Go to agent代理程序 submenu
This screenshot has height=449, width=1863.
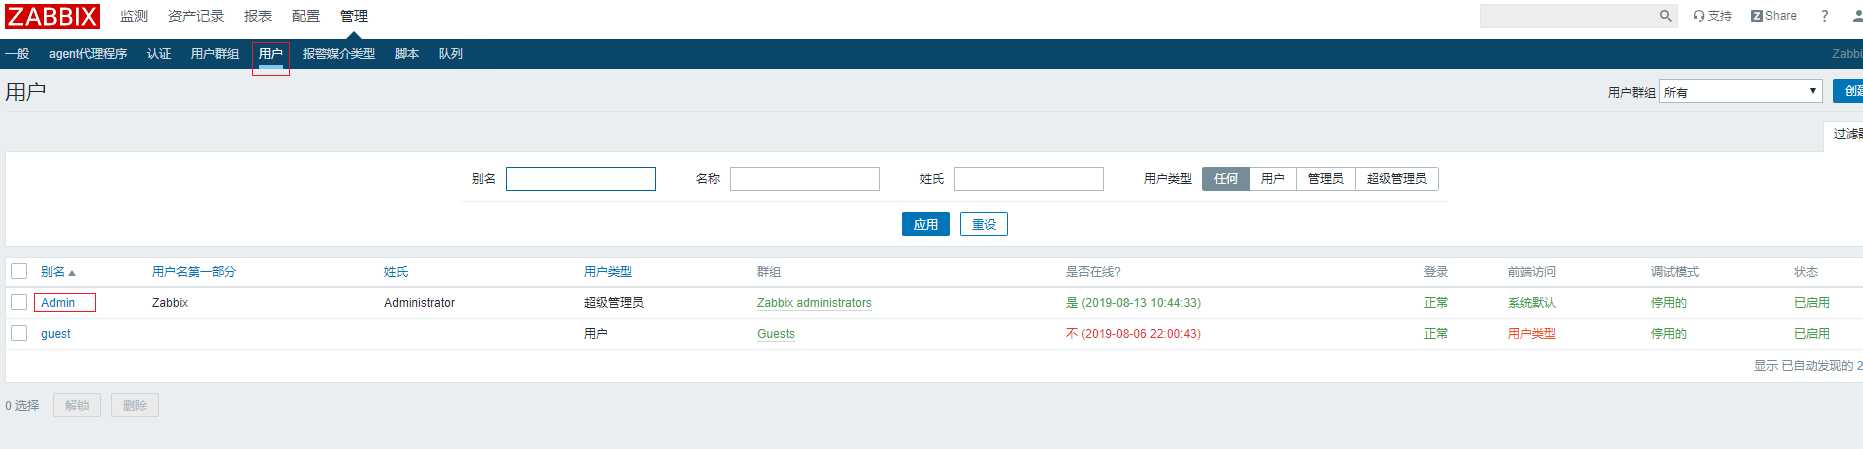point(88,54)
